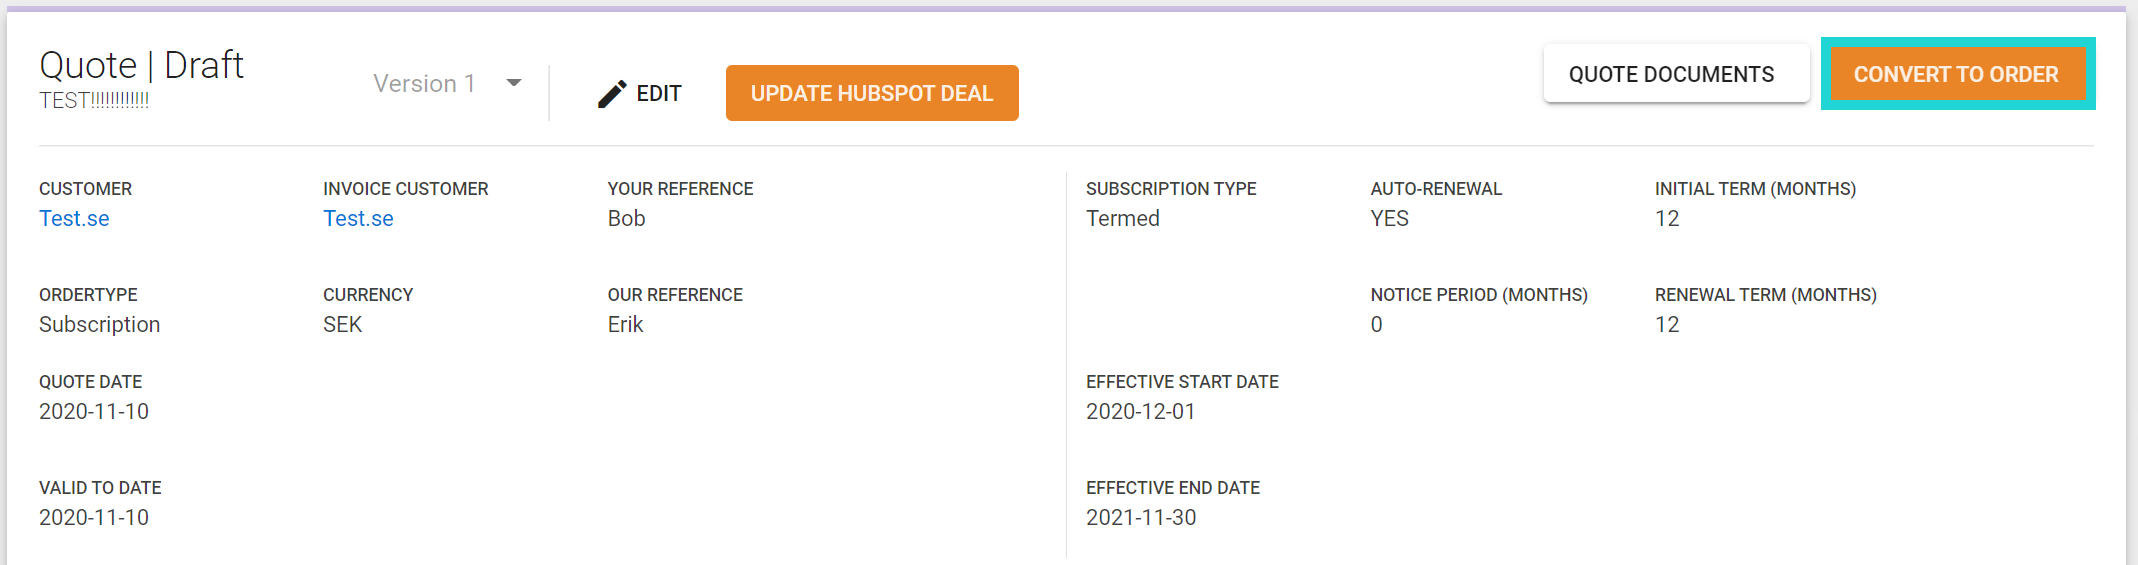Click the Our Reference value Erik
Screen dimensions: 2138x565
(x=625, y=324)
